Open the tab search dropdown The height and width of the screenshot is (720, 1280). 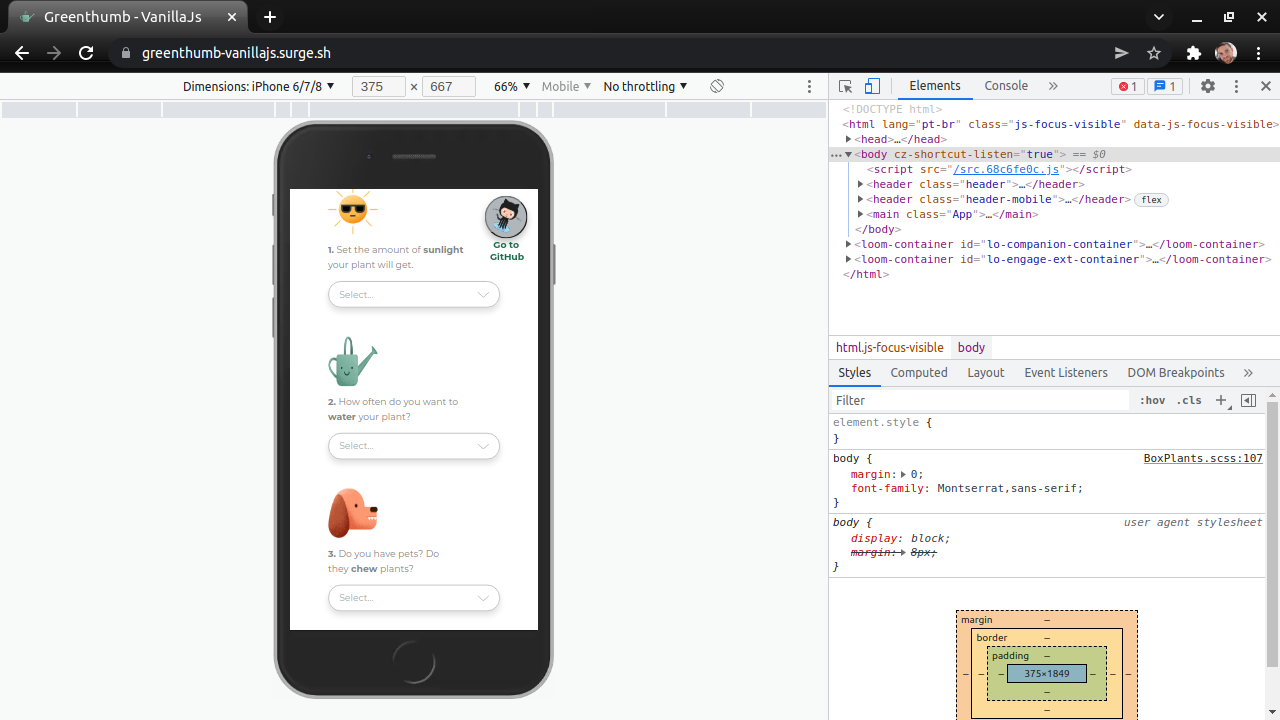pyautogui.click(x=1159, y=17)
